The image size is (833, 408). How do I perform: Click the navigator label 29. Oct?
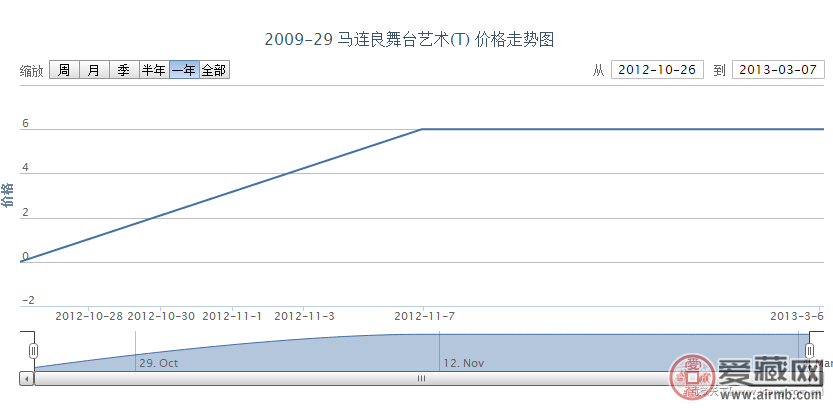click(x=159, y=363)
